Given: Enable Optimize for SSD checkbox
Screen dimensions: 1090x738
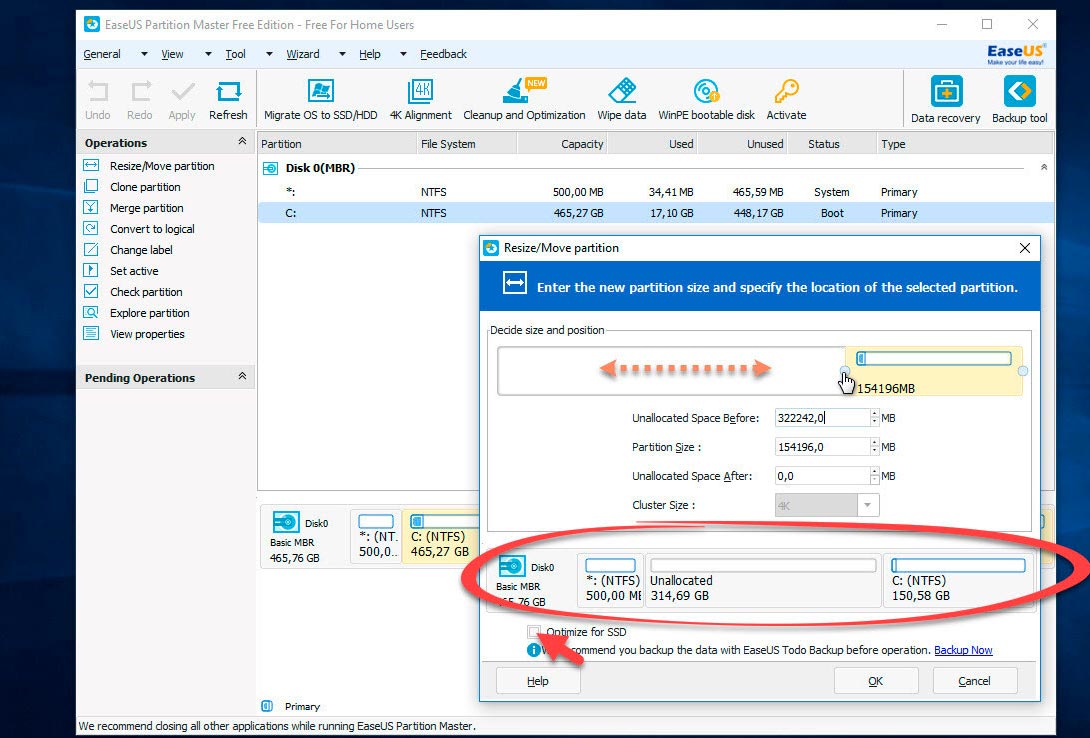Looking at the screenshot, I should coord(533,632).
